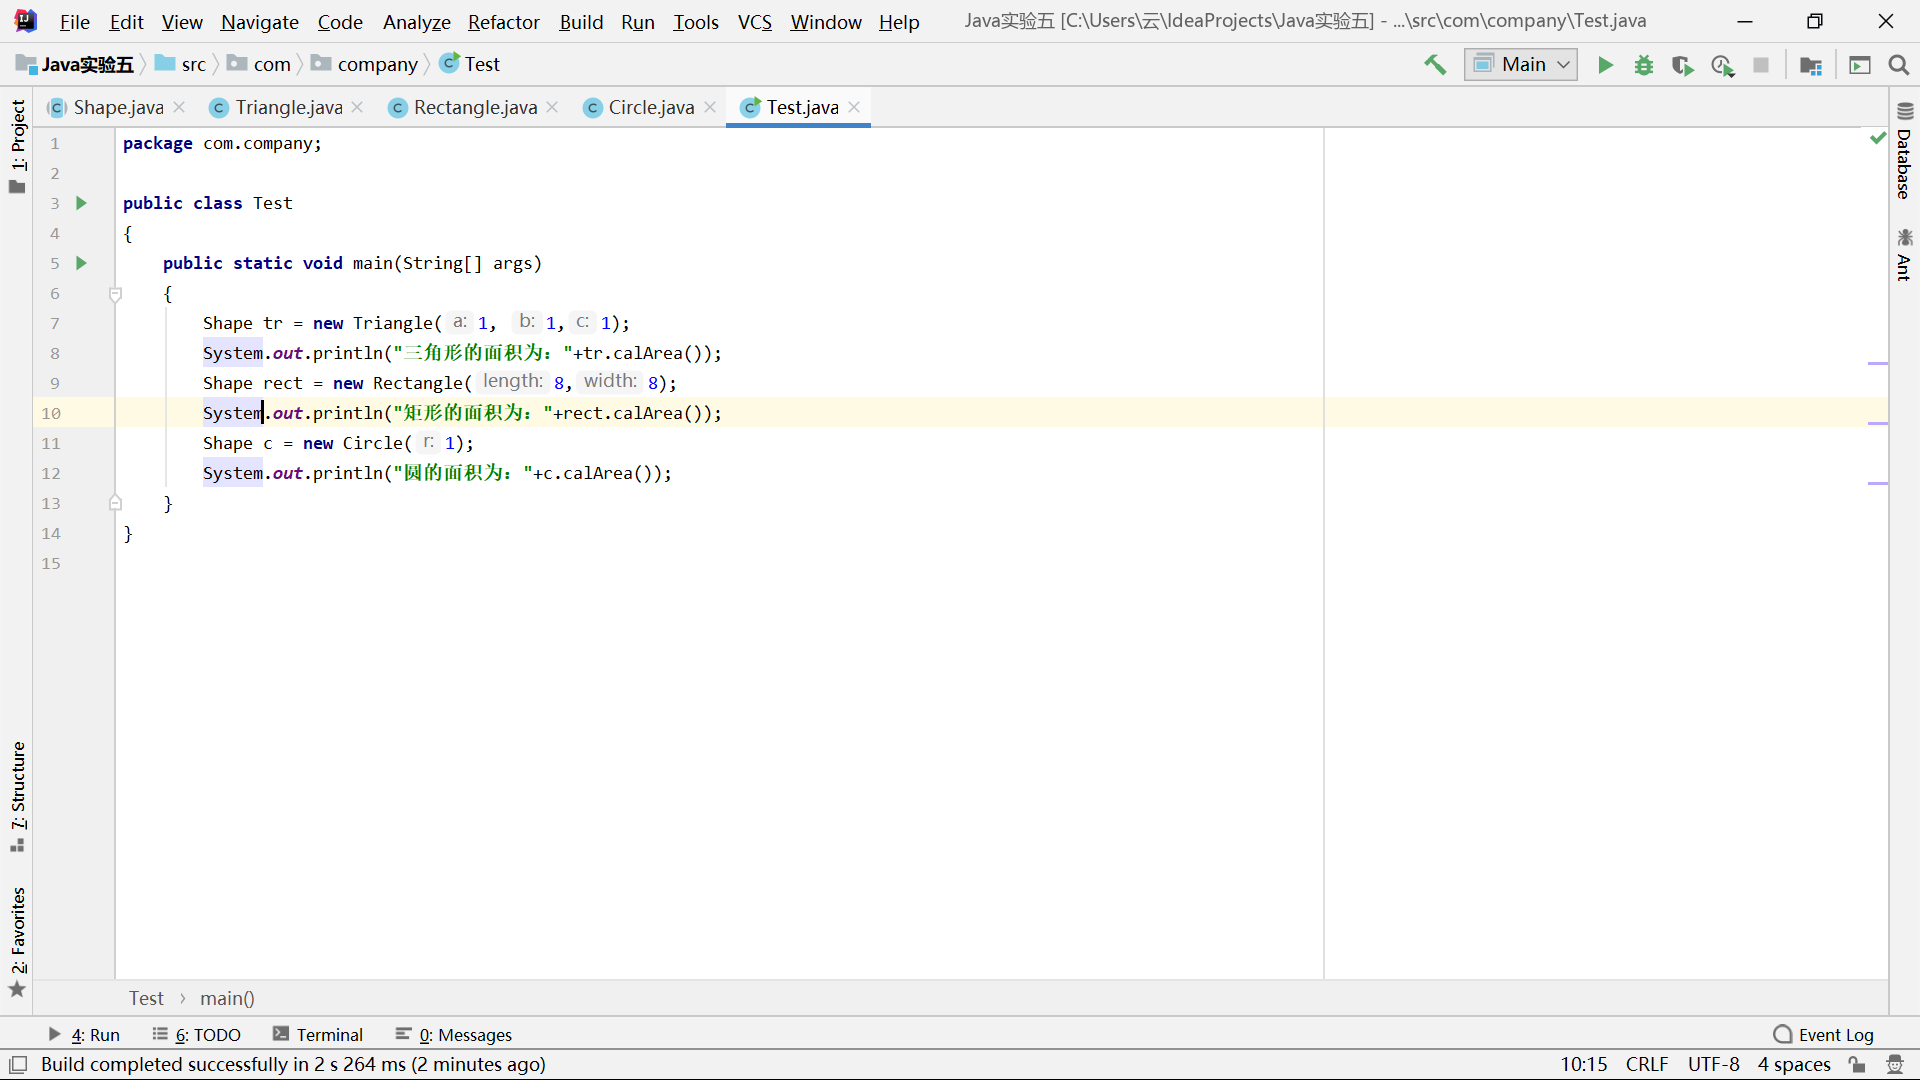Close the Shape.java tab
The width and height of the screenshot is (1920, 1080).
tap(180, 107)
